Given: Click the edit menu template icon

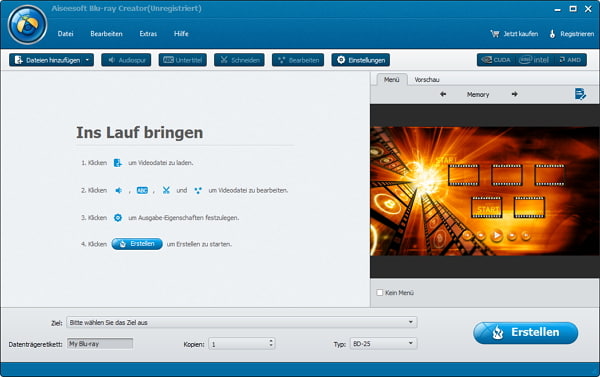Looking at the screenshot, I should (580, 94).
